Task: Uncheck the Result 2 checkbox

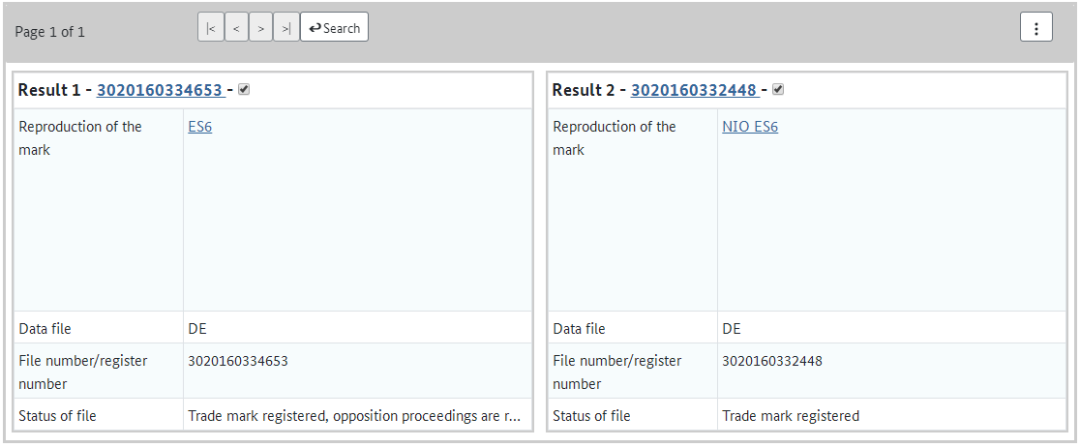Action: click(x=778, y=90)
